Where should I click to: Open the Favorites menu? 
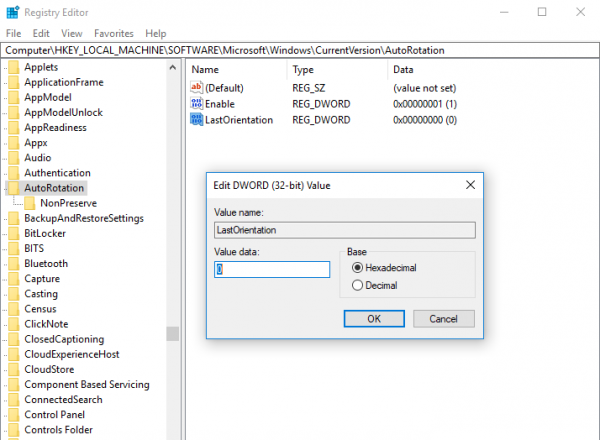(x=114, y=34)
